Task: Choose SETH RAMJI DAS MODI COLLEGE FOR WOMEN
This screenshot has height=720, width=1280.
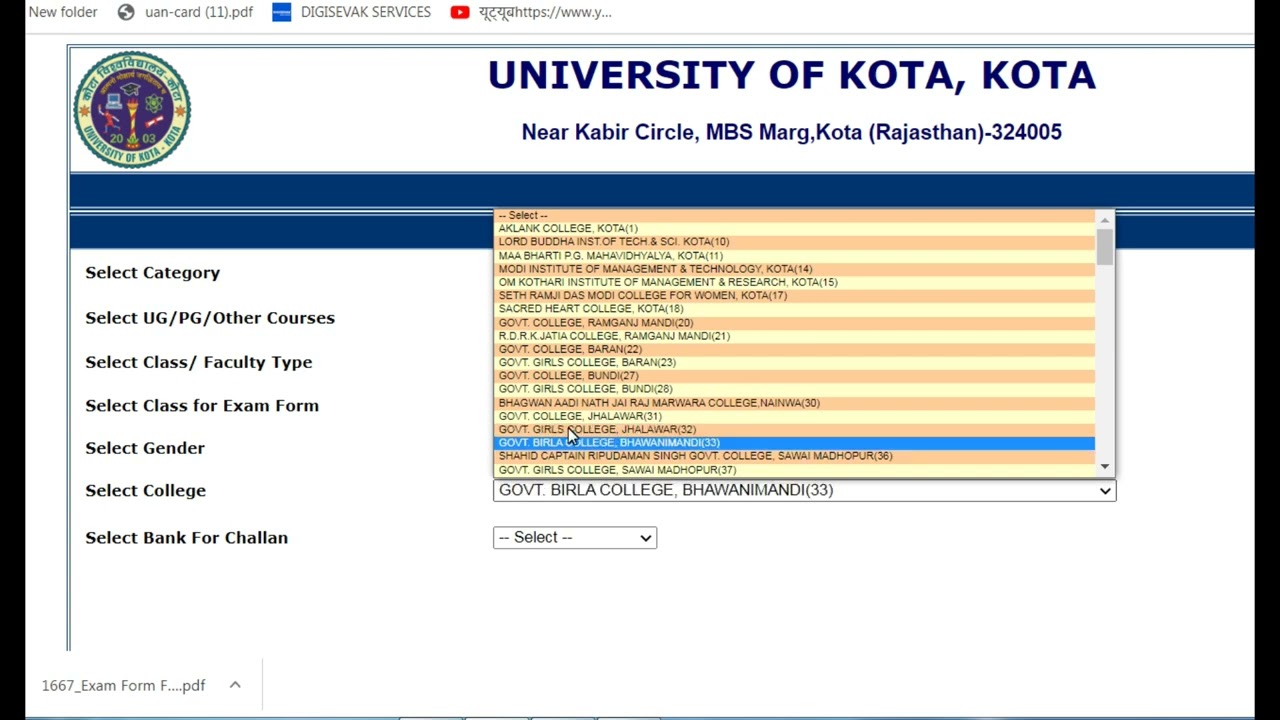Action: click(x=795, y=295)
